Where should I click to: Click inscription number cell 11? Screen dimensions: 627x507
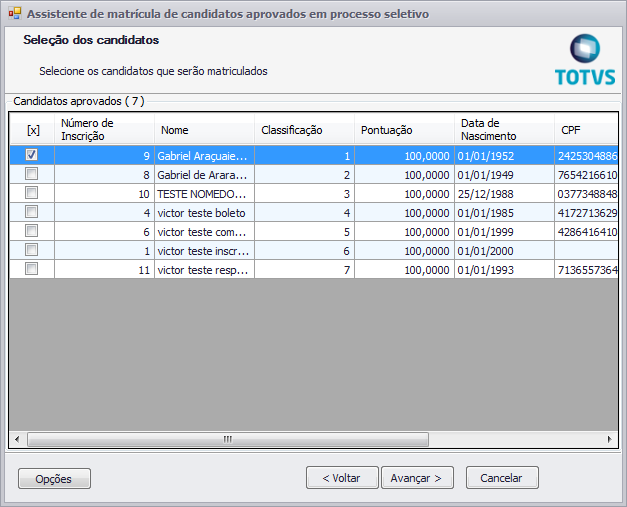point(104,270)
